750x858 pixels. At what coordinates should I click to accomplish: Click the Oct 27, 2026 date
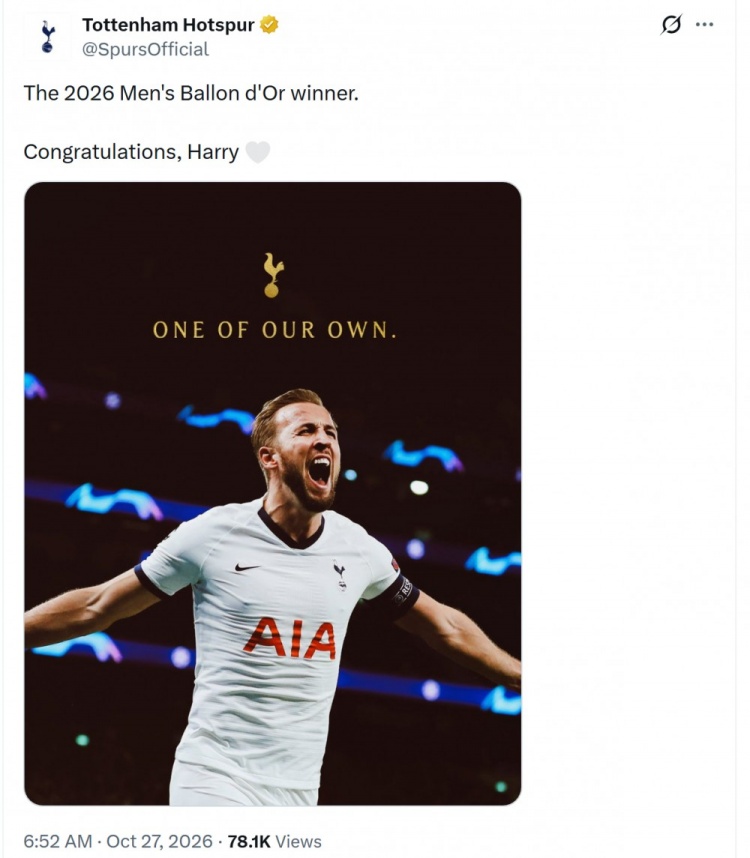[159, 840]
